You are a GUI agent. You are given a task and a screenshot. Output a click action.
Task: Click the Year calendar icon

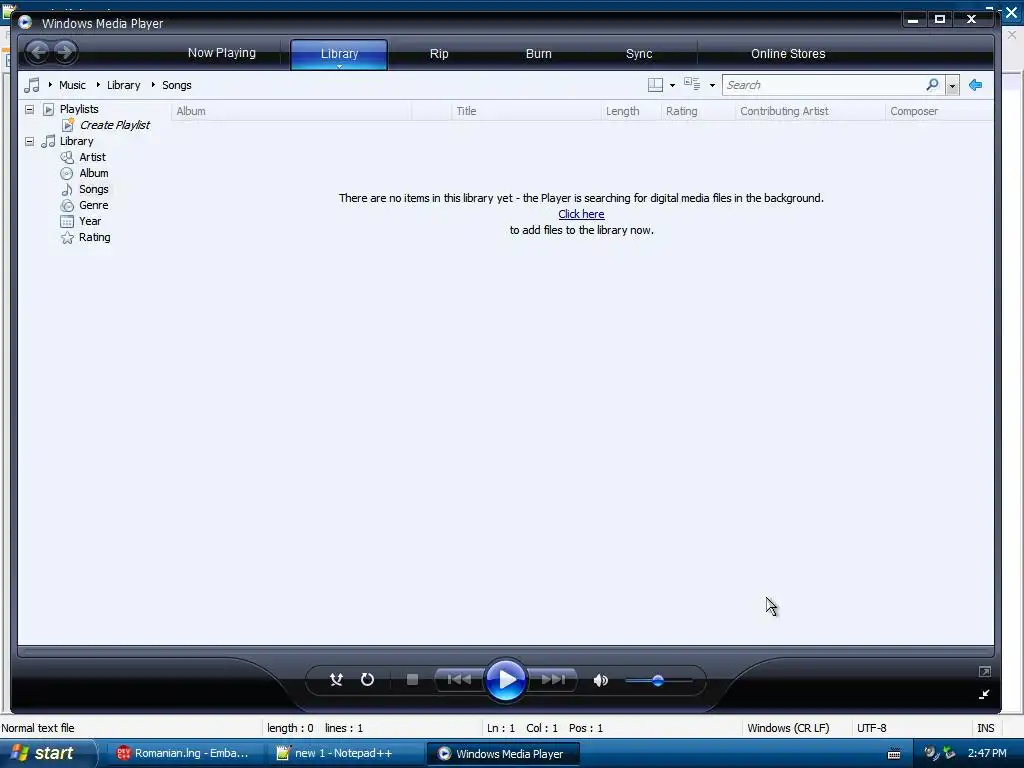point(67,221)
